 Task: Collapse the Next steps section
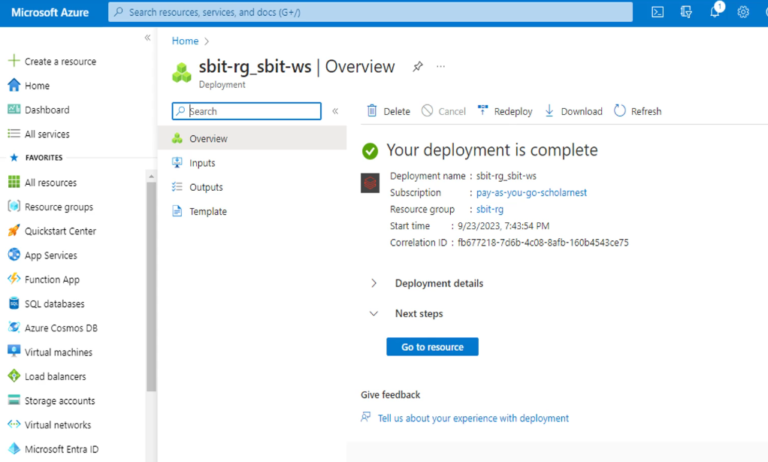374,313
